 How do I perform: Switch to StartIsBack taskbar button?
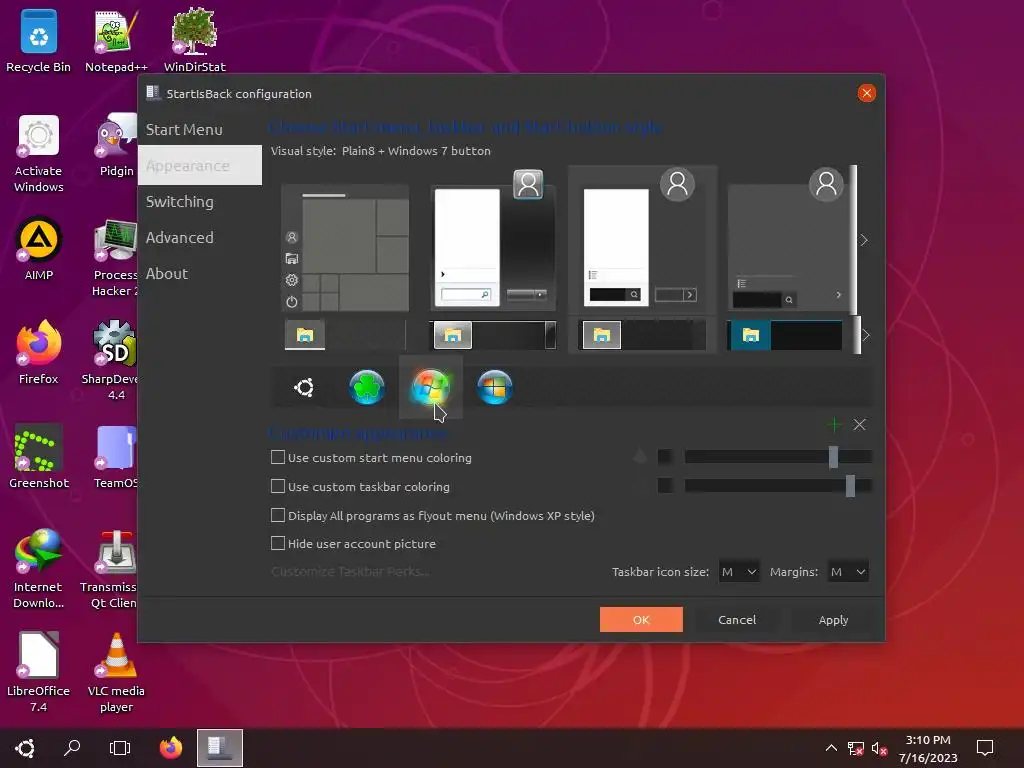pyautogui.click(x=220, y=748)
